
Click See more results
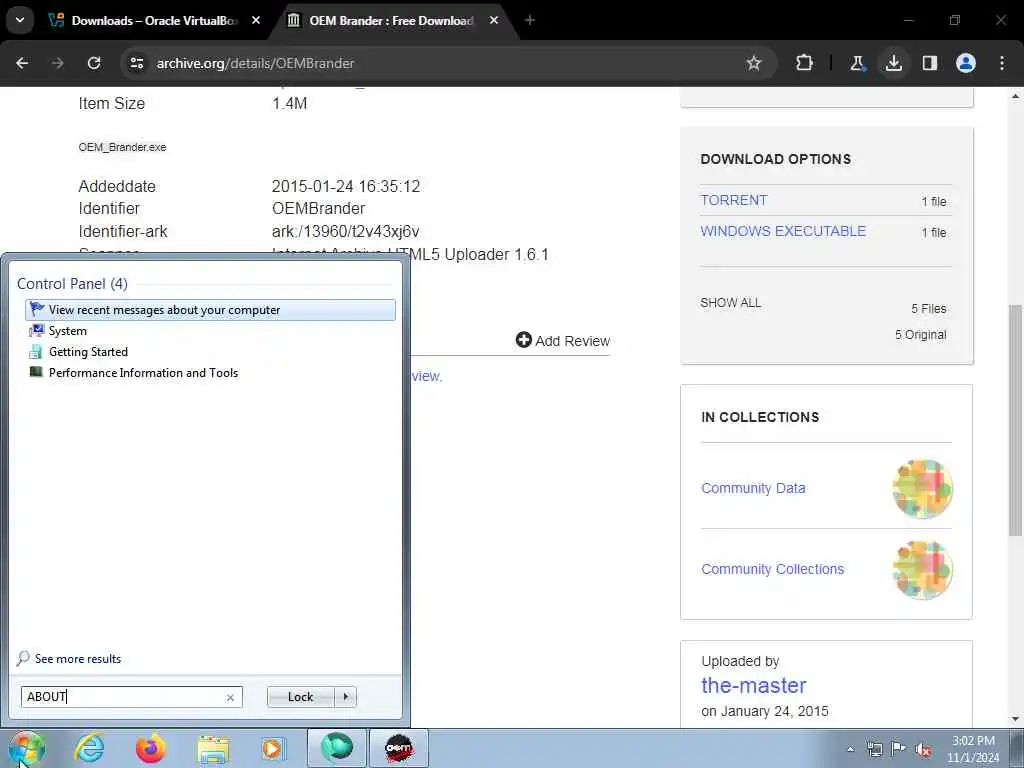coord(69,658)
